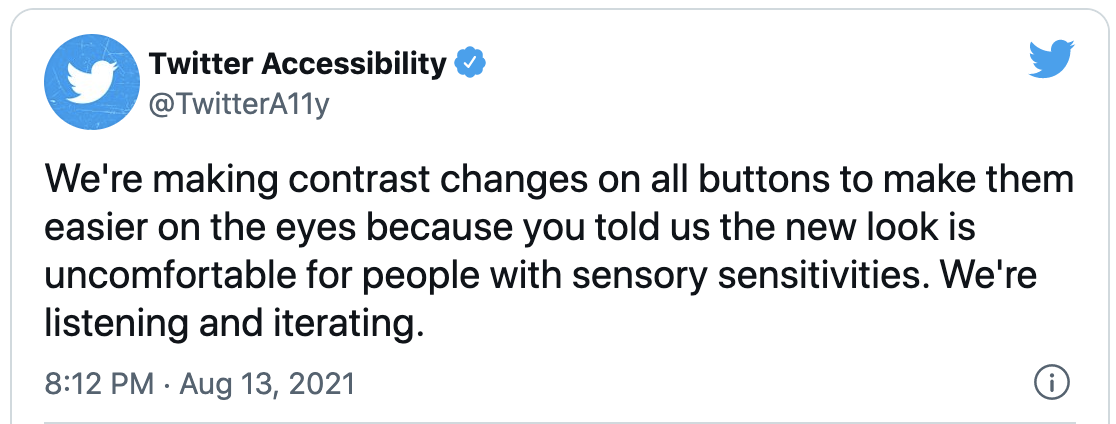
Task: Visit the Twitter Accessibility display name
Action: pyautogui.click(x=298, y=65)
